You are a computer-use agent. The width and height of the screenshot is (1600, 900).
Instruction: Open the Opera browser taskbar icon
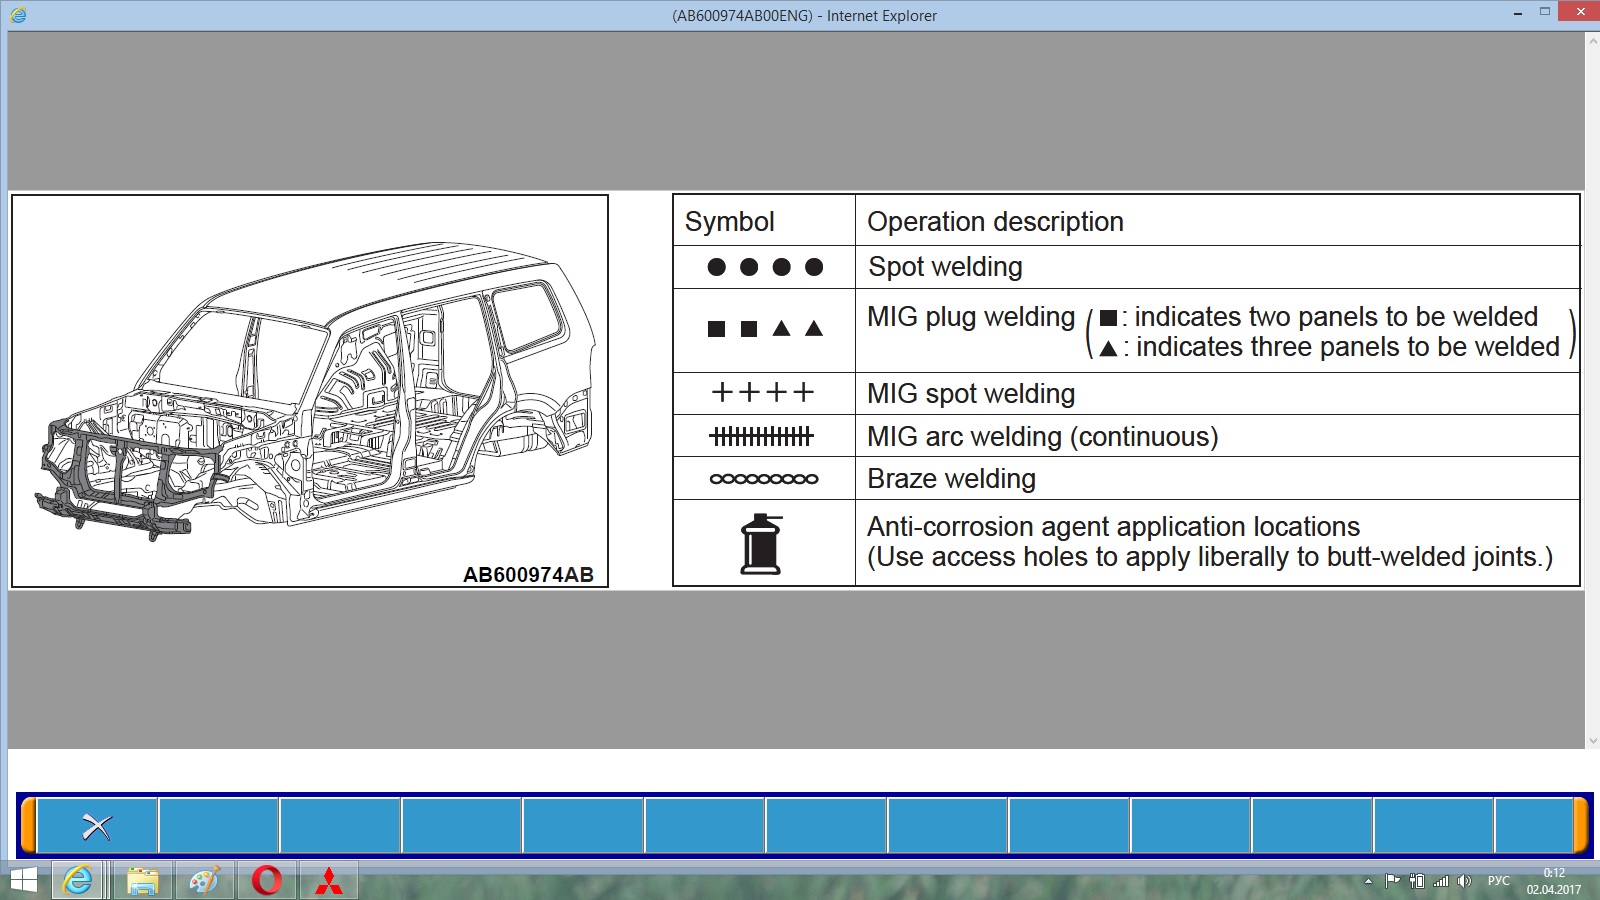(x=267, y=881)
